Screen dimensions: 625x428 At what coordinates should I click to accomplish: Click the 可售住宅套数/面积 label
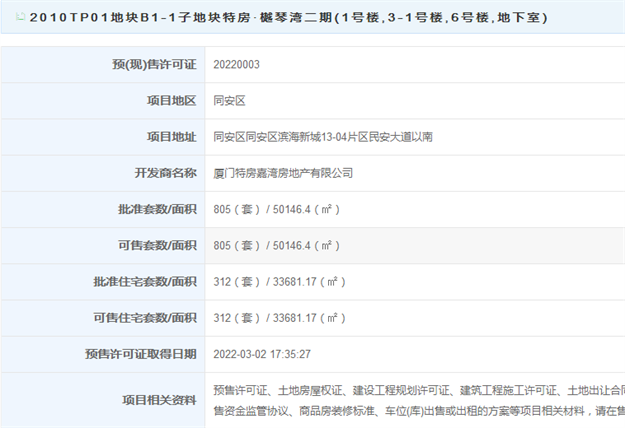coord(145,318)
